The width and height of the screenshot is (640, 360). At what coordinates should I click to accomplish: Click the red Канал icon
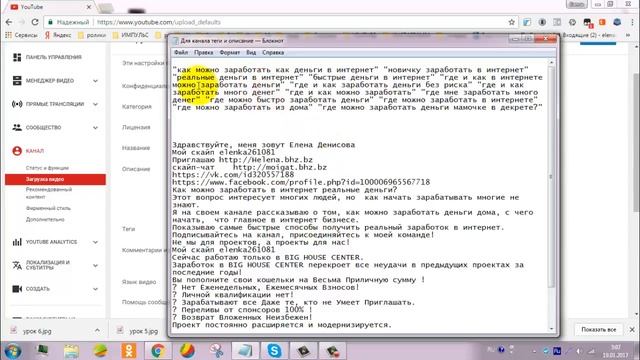click(x=17, y=151)
